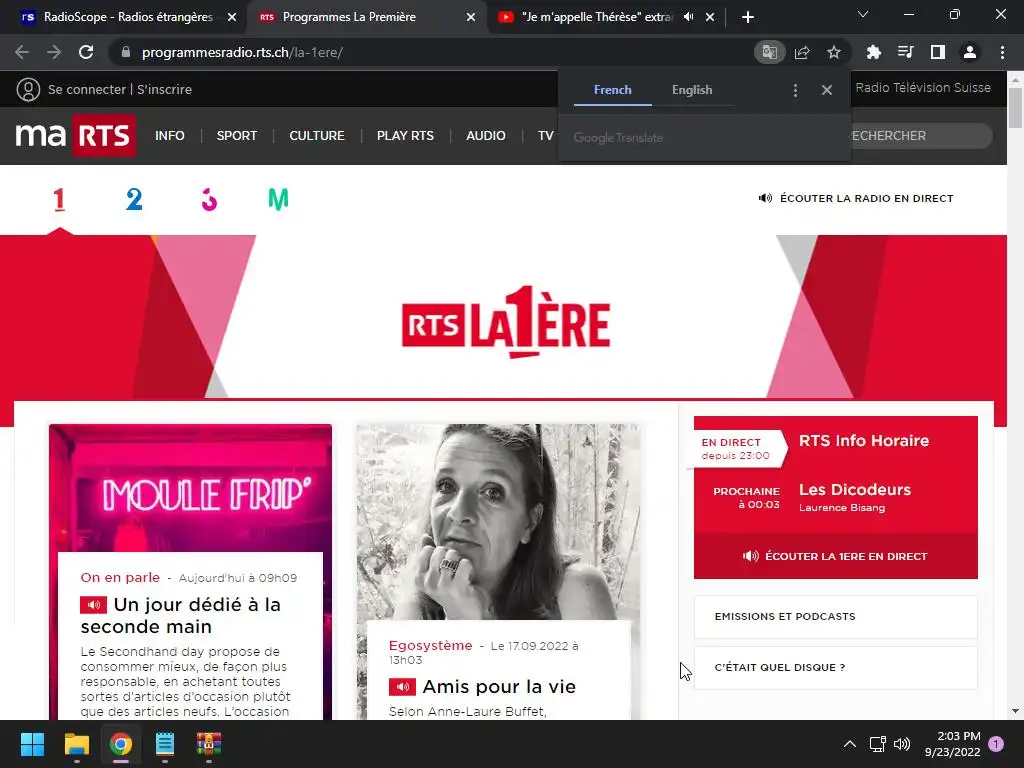Screen dimensions: 1024x768
Task: Select the Espace 2 channel icon
Action: click(x=134, y=199)
